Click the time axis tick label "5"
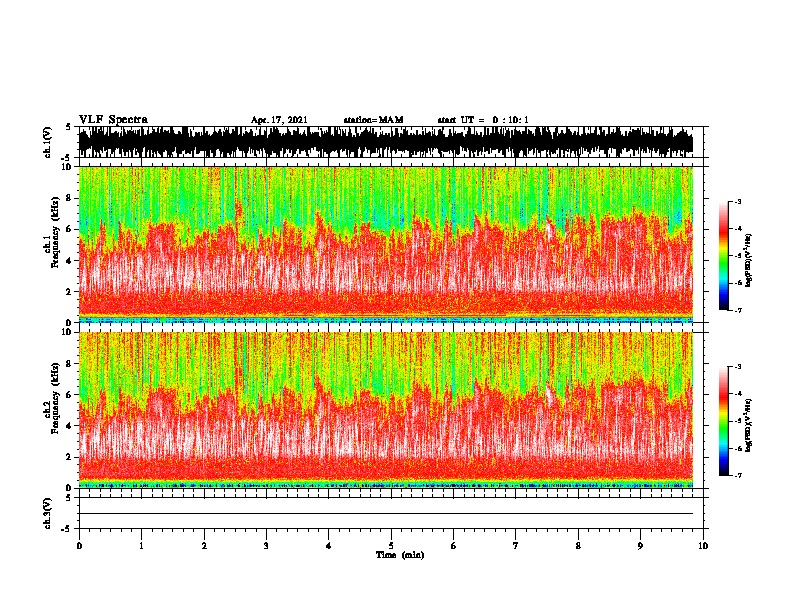Viewport: 792px width, 612px height. pos(391,546)
